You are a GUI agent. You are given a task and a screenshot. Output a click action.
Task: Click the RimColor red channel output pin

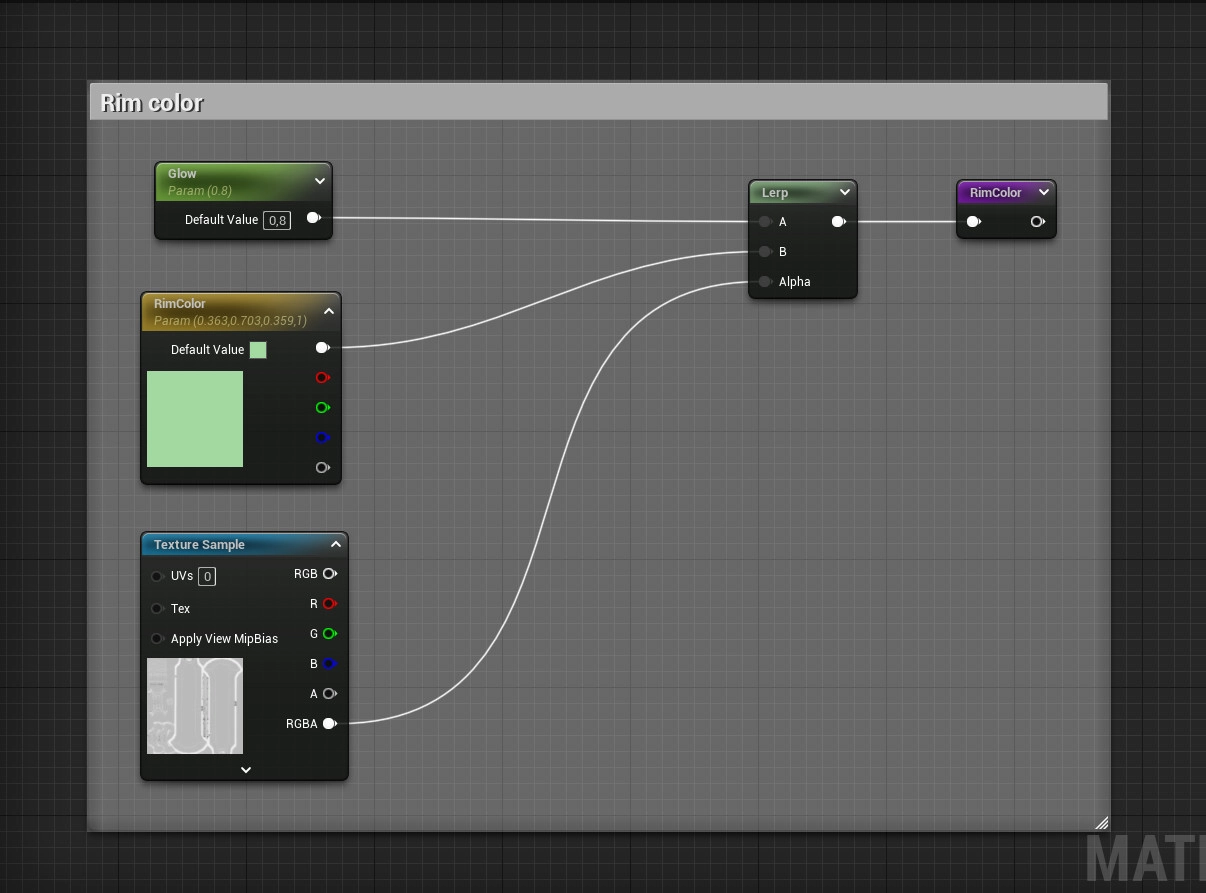(x=322, y=378)
